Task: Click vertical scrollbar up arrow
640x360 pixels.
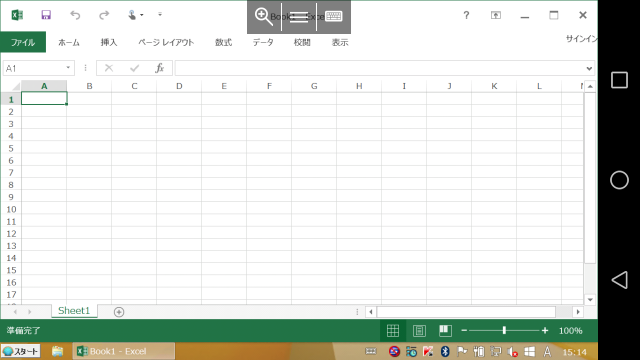Action: (x=590, y=87)
